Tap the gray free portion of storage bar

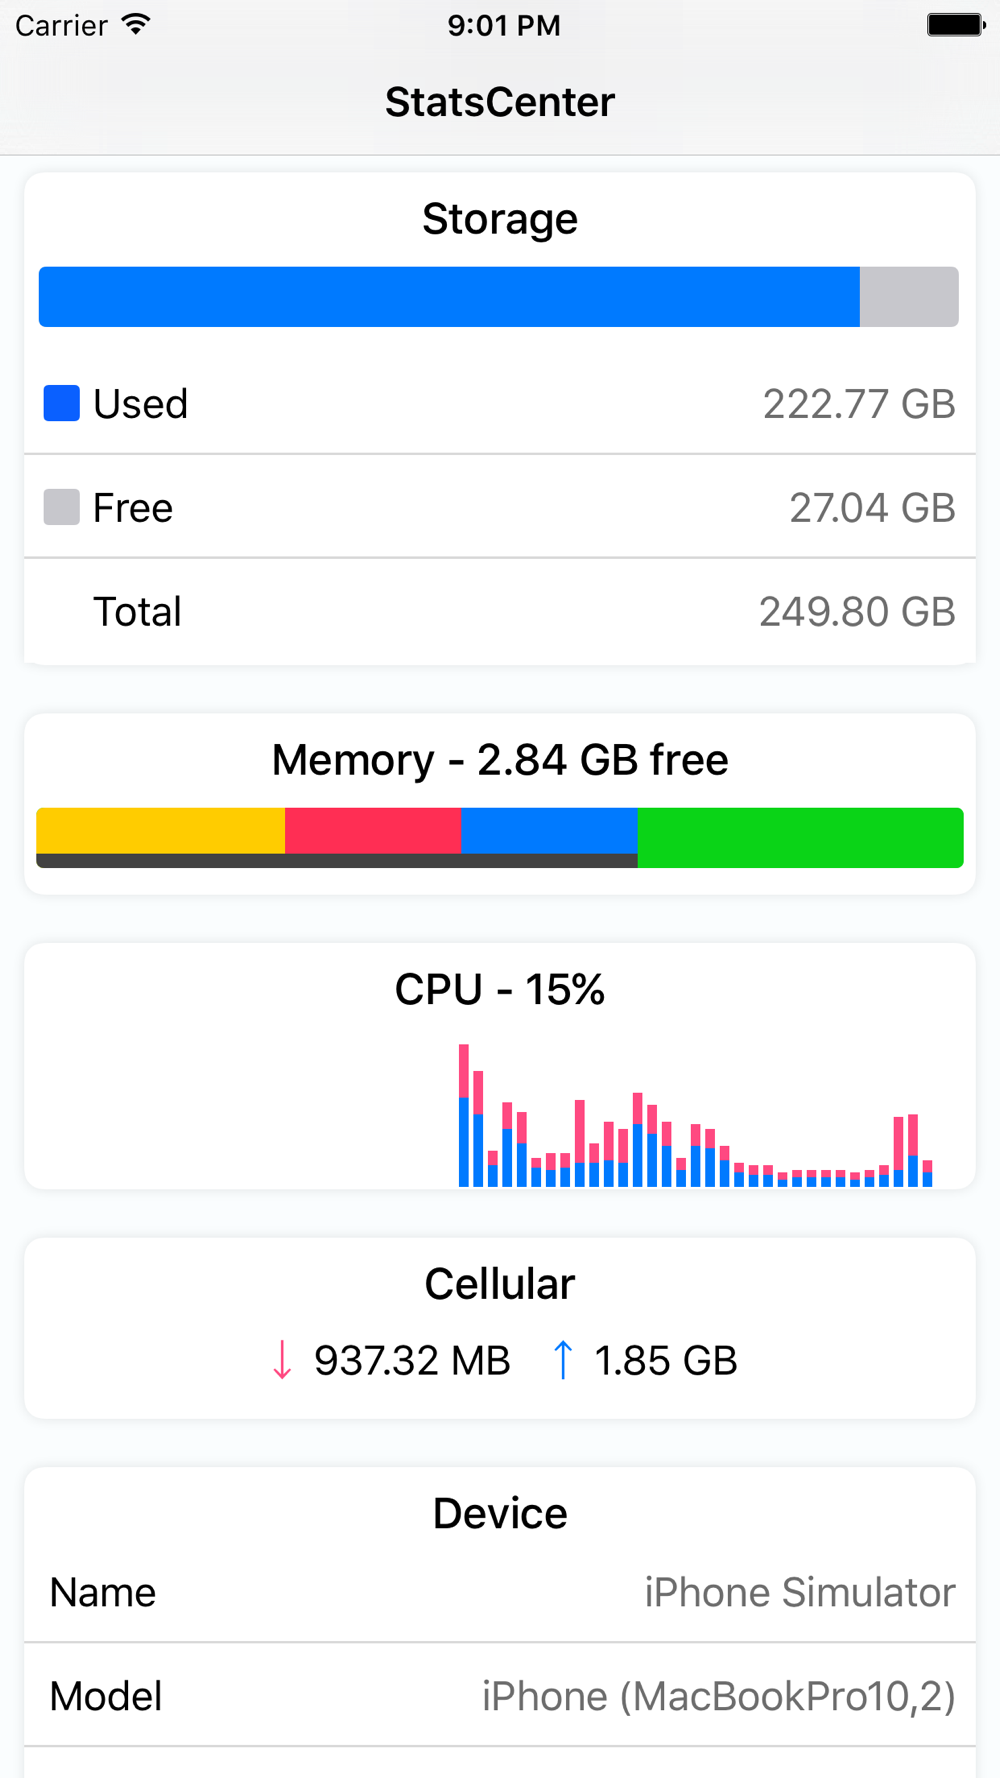[x=909, y=297]
